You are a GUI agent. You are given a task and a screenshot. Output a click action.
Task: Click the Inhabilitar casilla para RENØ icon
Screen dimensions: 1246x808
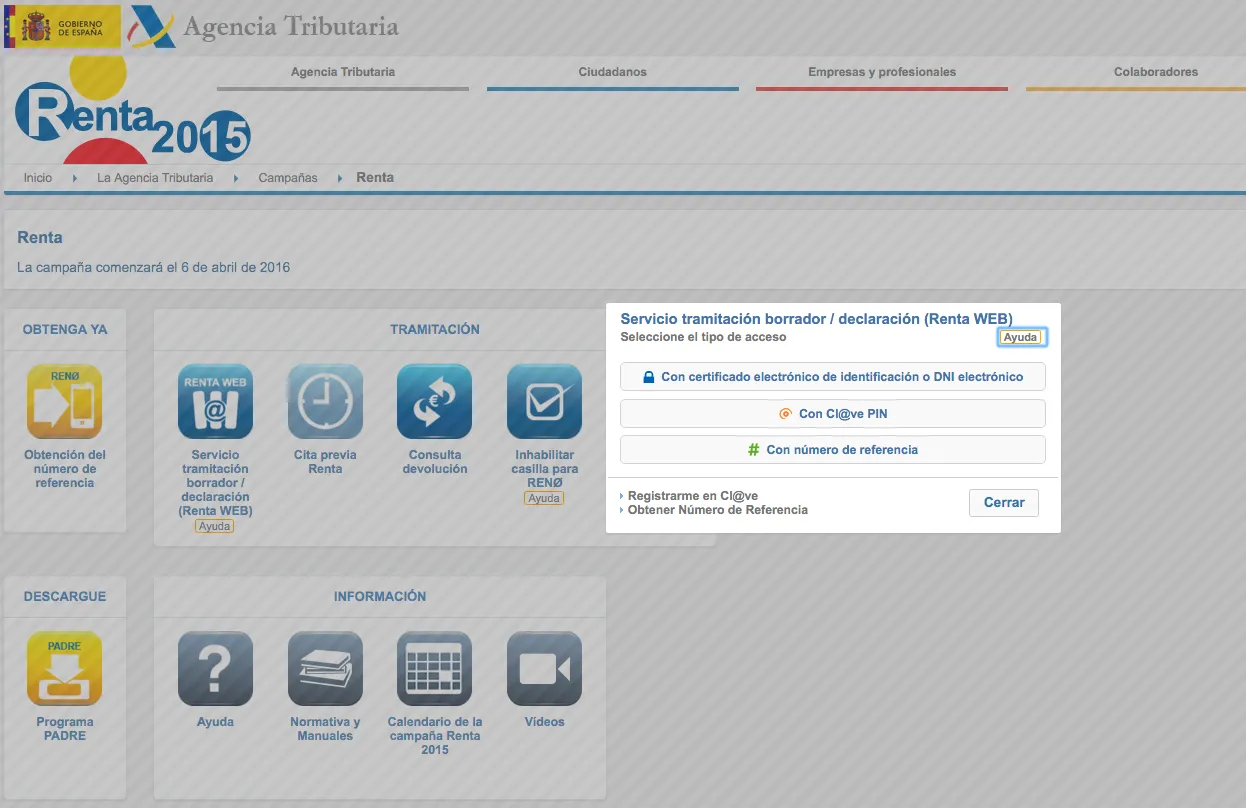[x=544, y=401]
